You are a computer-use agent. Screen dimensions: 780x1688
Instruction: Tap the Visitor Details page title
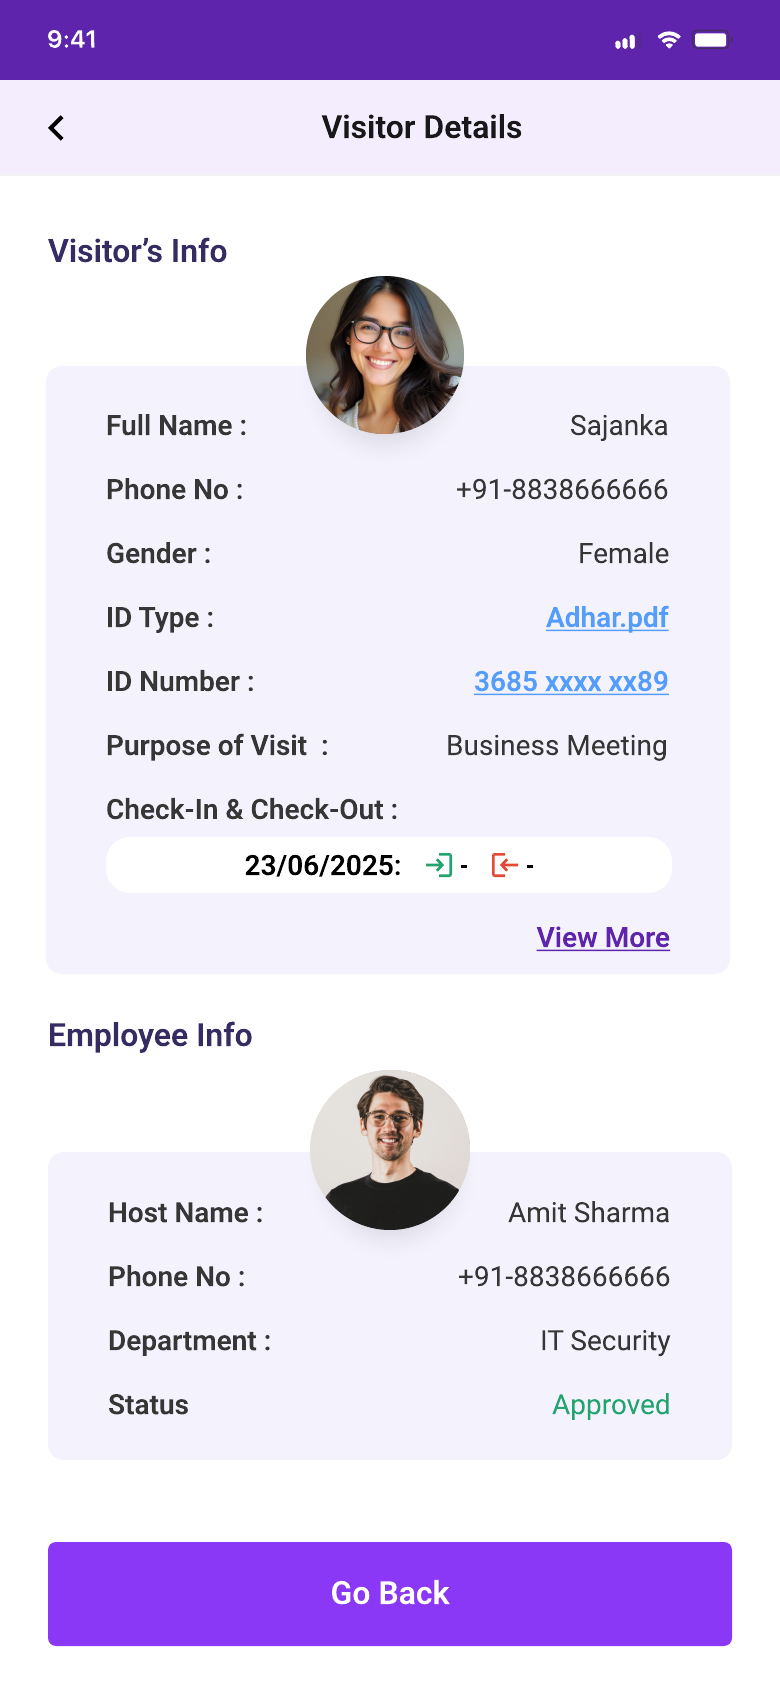pyautogui.click(x=422, y=128)
